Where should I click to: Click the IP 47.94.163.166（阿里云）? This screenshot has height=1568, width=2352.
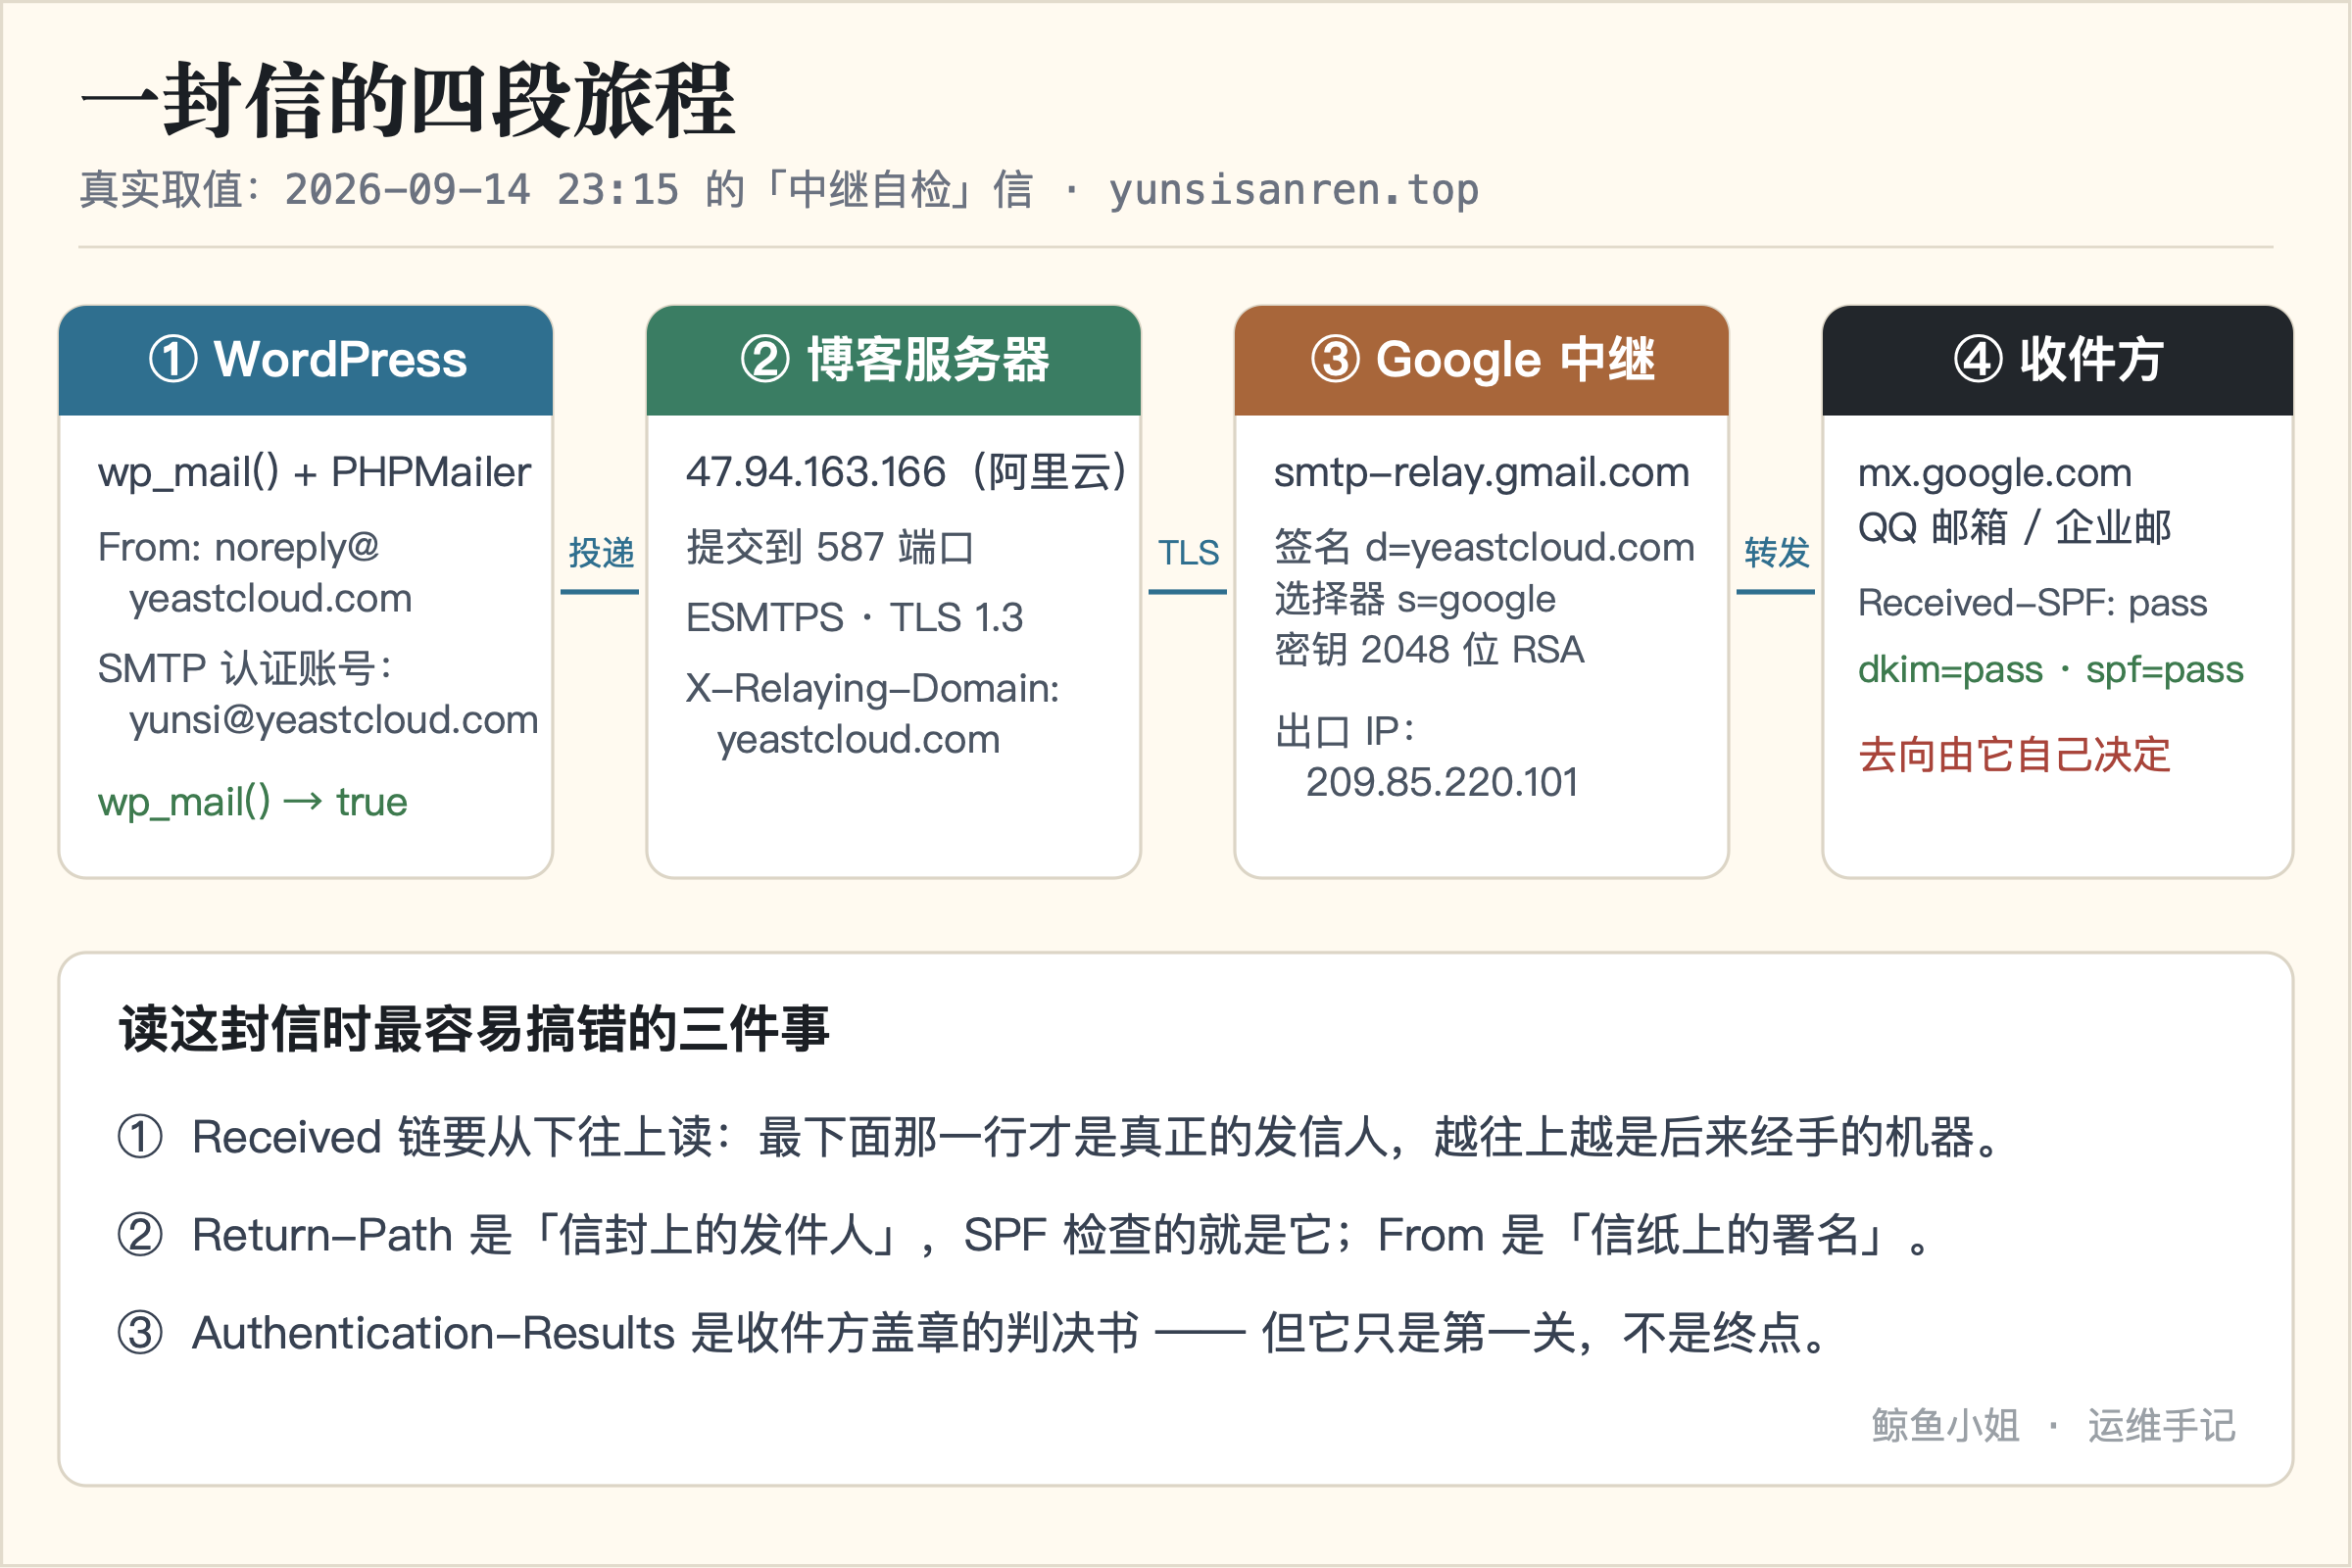coord(906,472)
